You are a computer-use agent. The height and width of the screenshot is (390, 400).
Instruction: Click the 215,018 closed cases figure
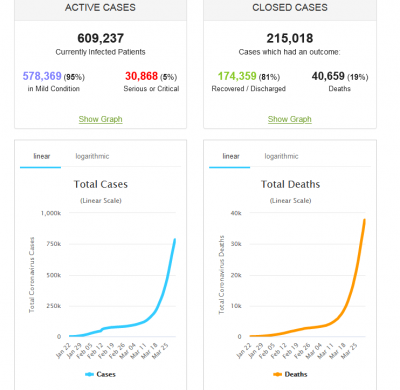(290, 38)
